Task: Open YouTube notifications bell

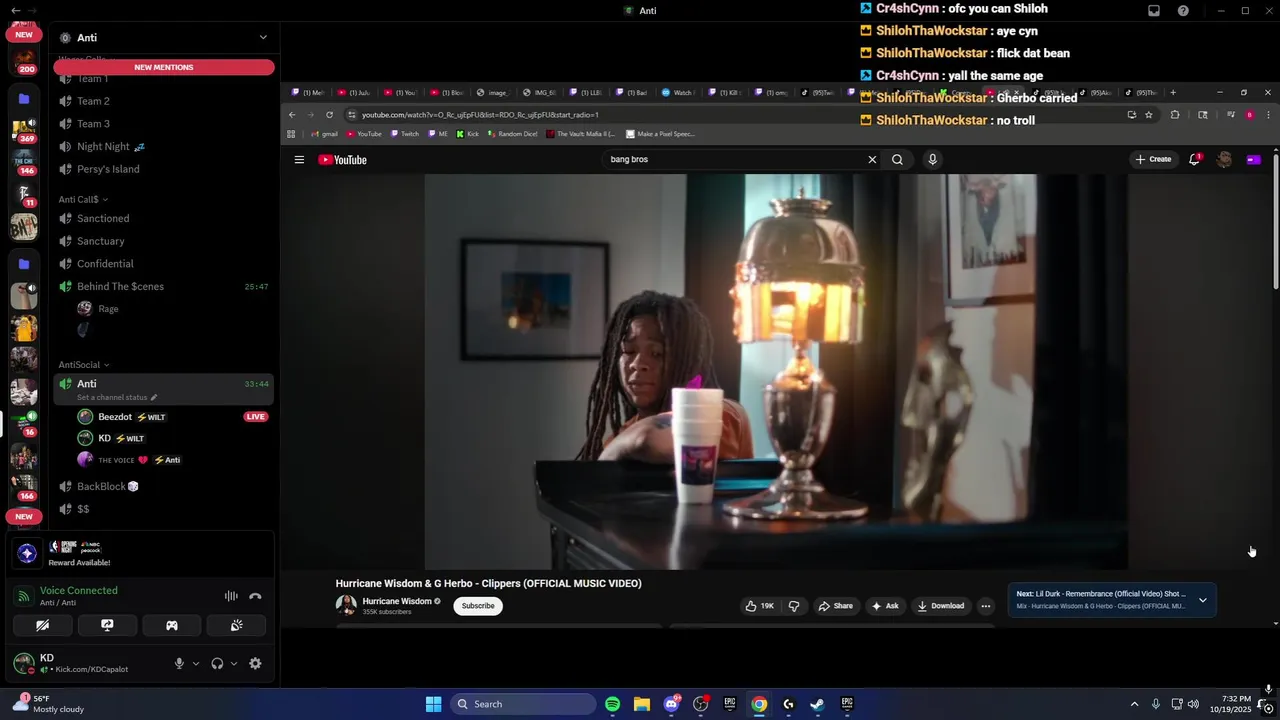Action: [1195, 159]
